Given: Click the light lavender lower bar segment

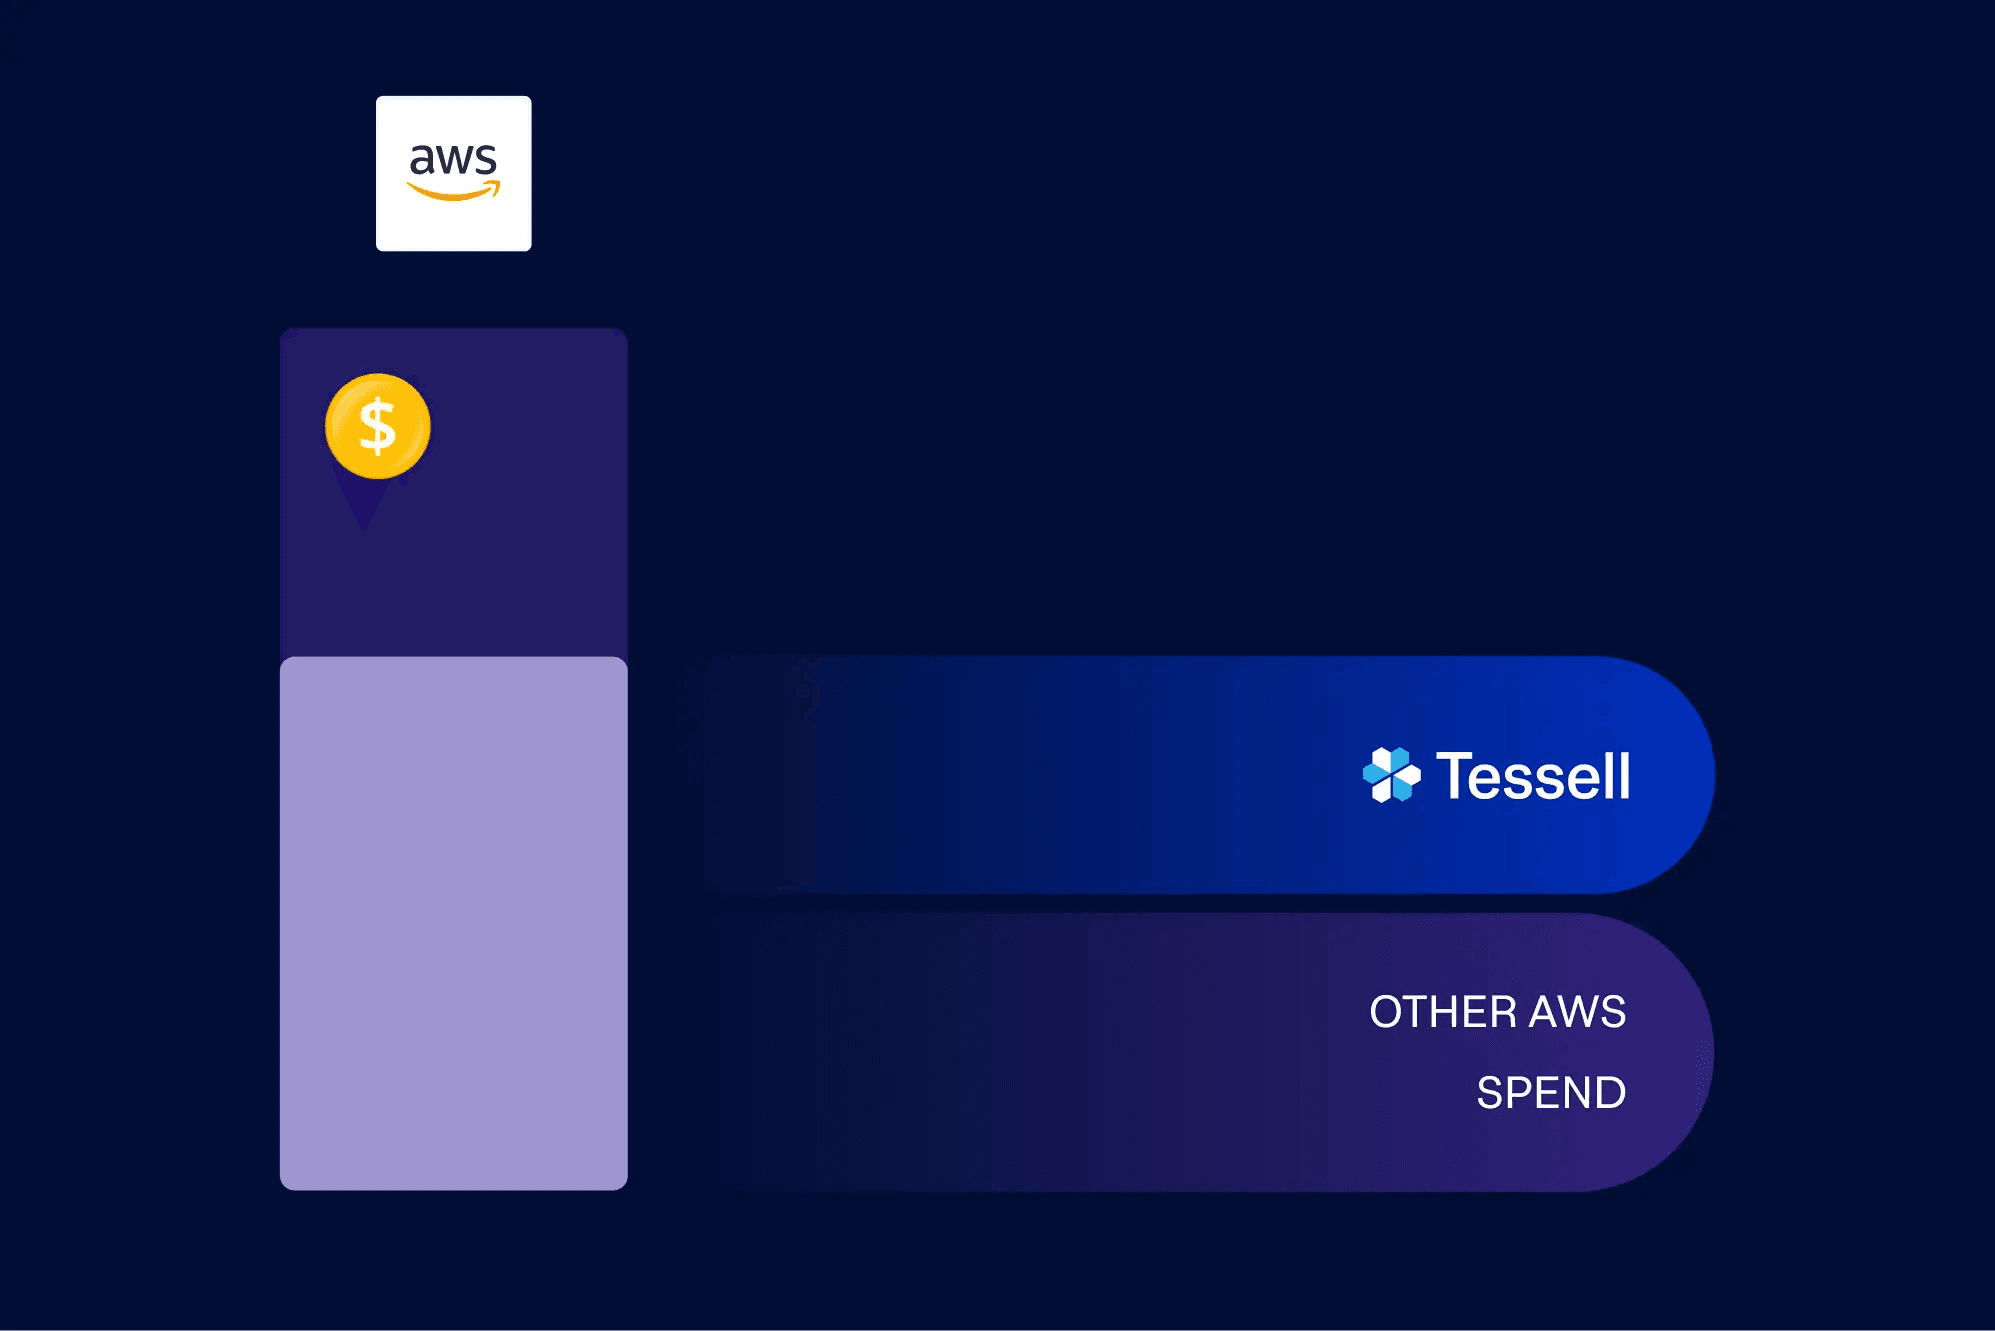Looking at the screenshot, I should [453, 923].
